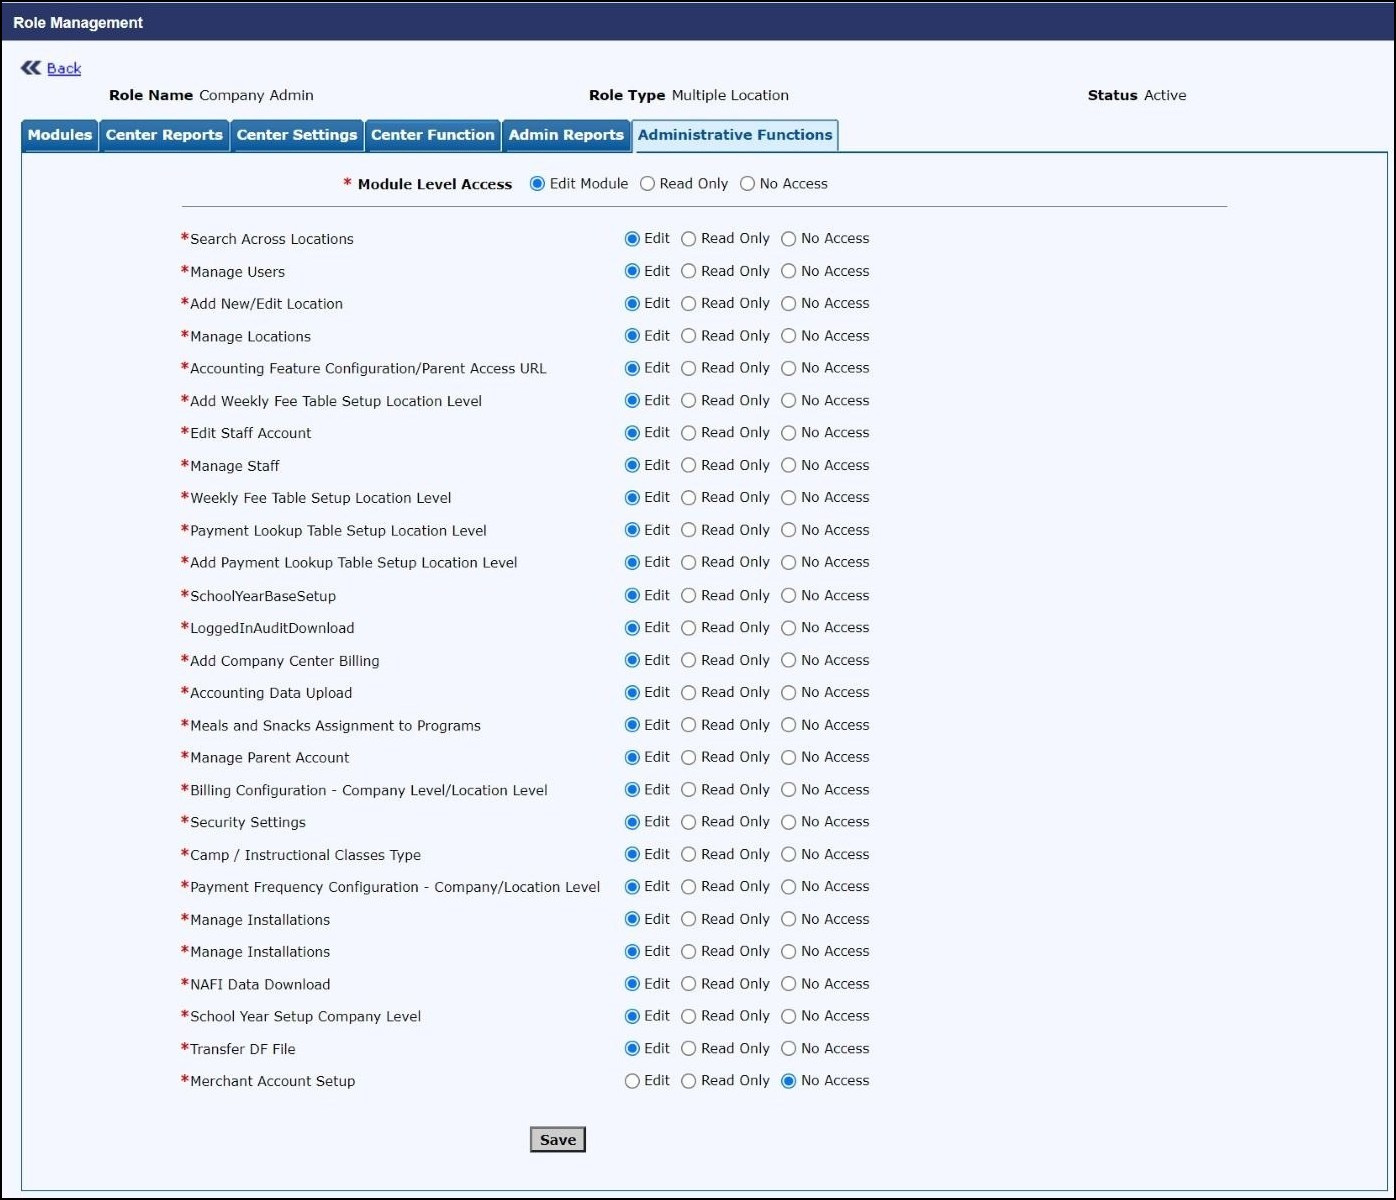Switch to the Center Reports tab
This screenshot has width=1396, height=1200.
(x=164, y=135)
